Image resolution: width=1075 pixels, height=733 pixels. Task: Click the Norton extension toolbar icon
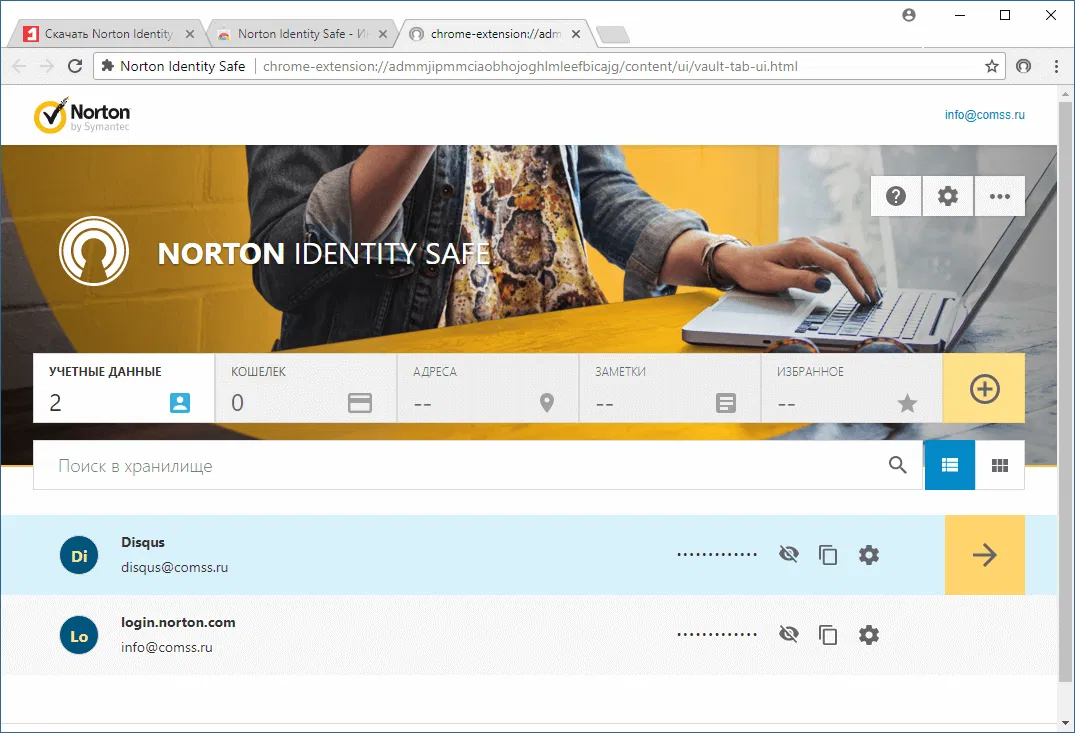click(x=1024, y=66)
